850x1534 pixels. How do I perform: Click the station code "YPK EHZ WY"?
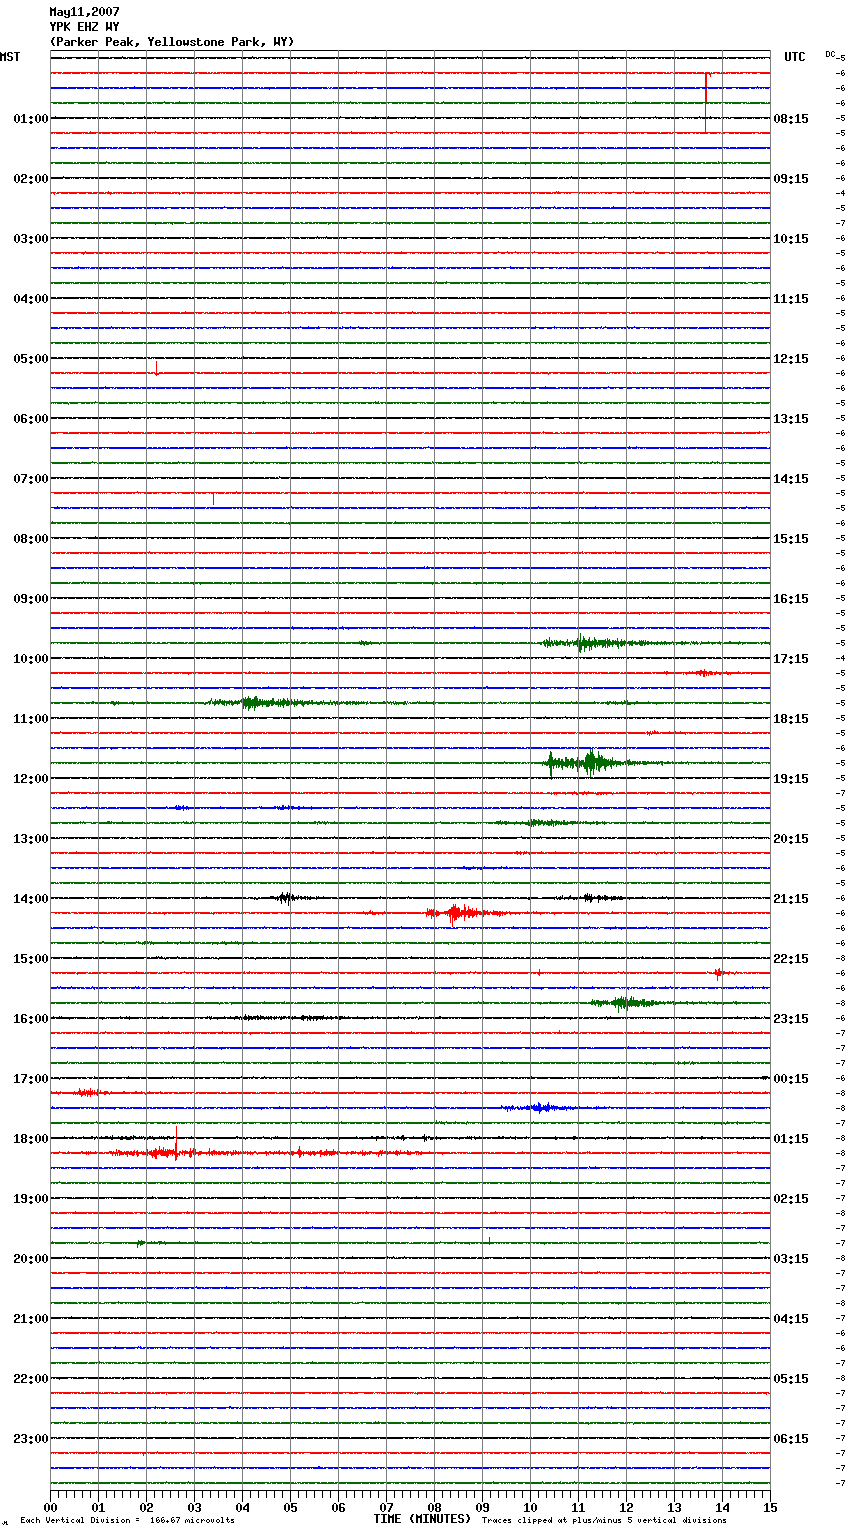coord(84,27)
